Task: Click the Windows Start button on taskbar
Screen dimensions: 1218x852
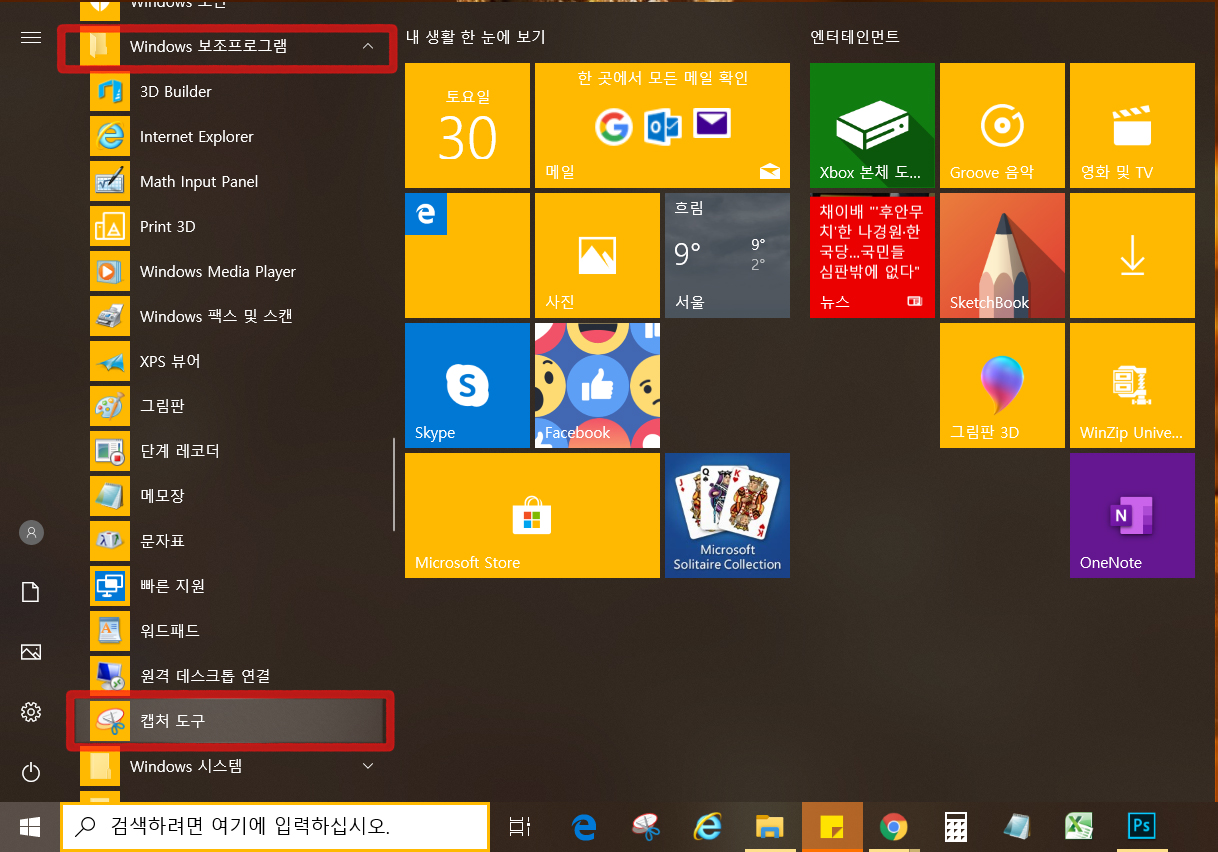Action: 30,827
